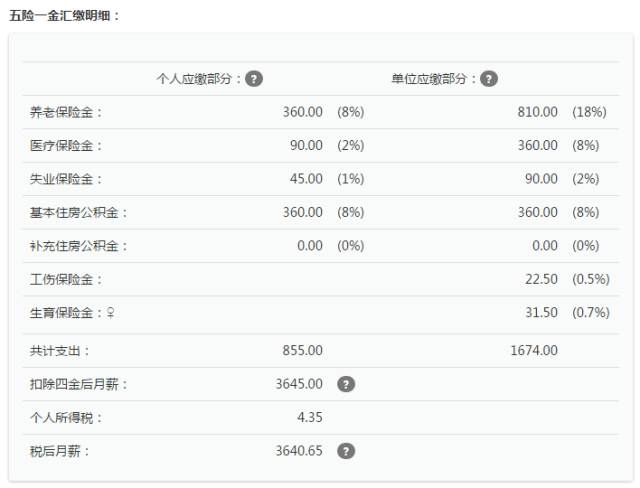Click personal 医疗保险金 amount 90.00

(306, 145)
